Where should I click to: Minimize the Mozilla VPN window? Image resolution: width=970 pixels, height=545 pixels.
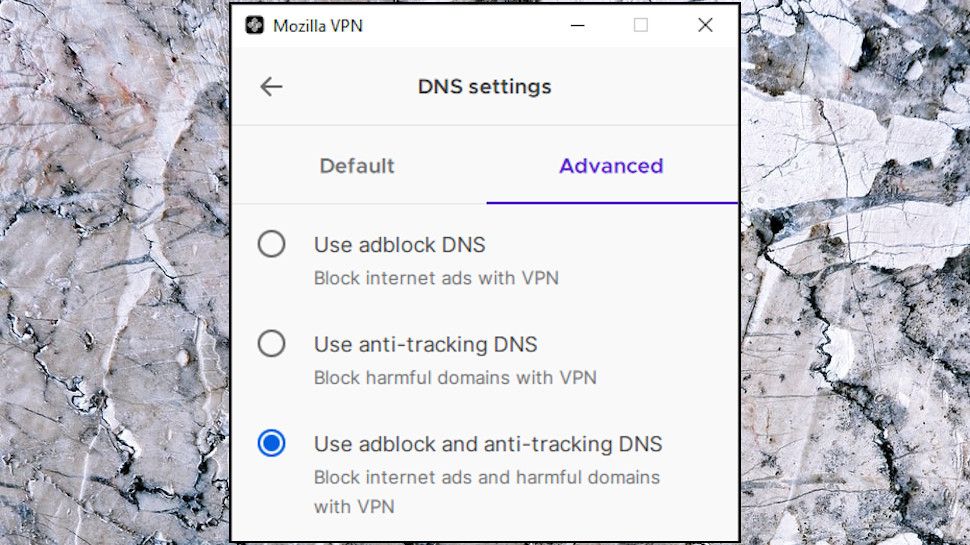(x=577, y=26)
